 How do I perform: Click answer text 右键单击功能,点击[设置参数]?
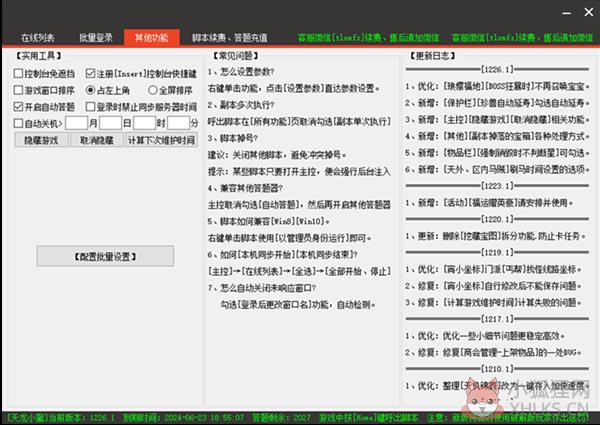click(x=294, y=88)
